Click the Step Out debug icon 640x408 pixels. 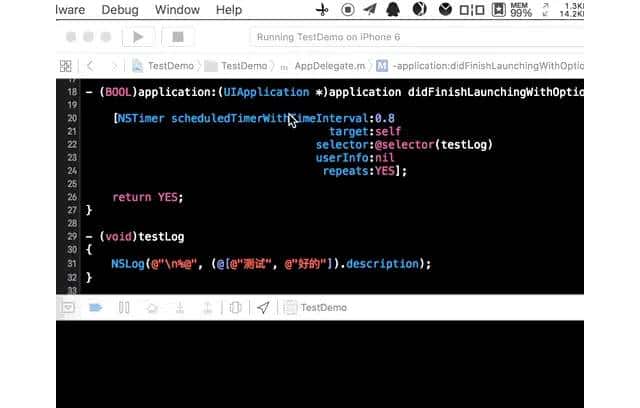pyautogui.click(x=207, y=308)
